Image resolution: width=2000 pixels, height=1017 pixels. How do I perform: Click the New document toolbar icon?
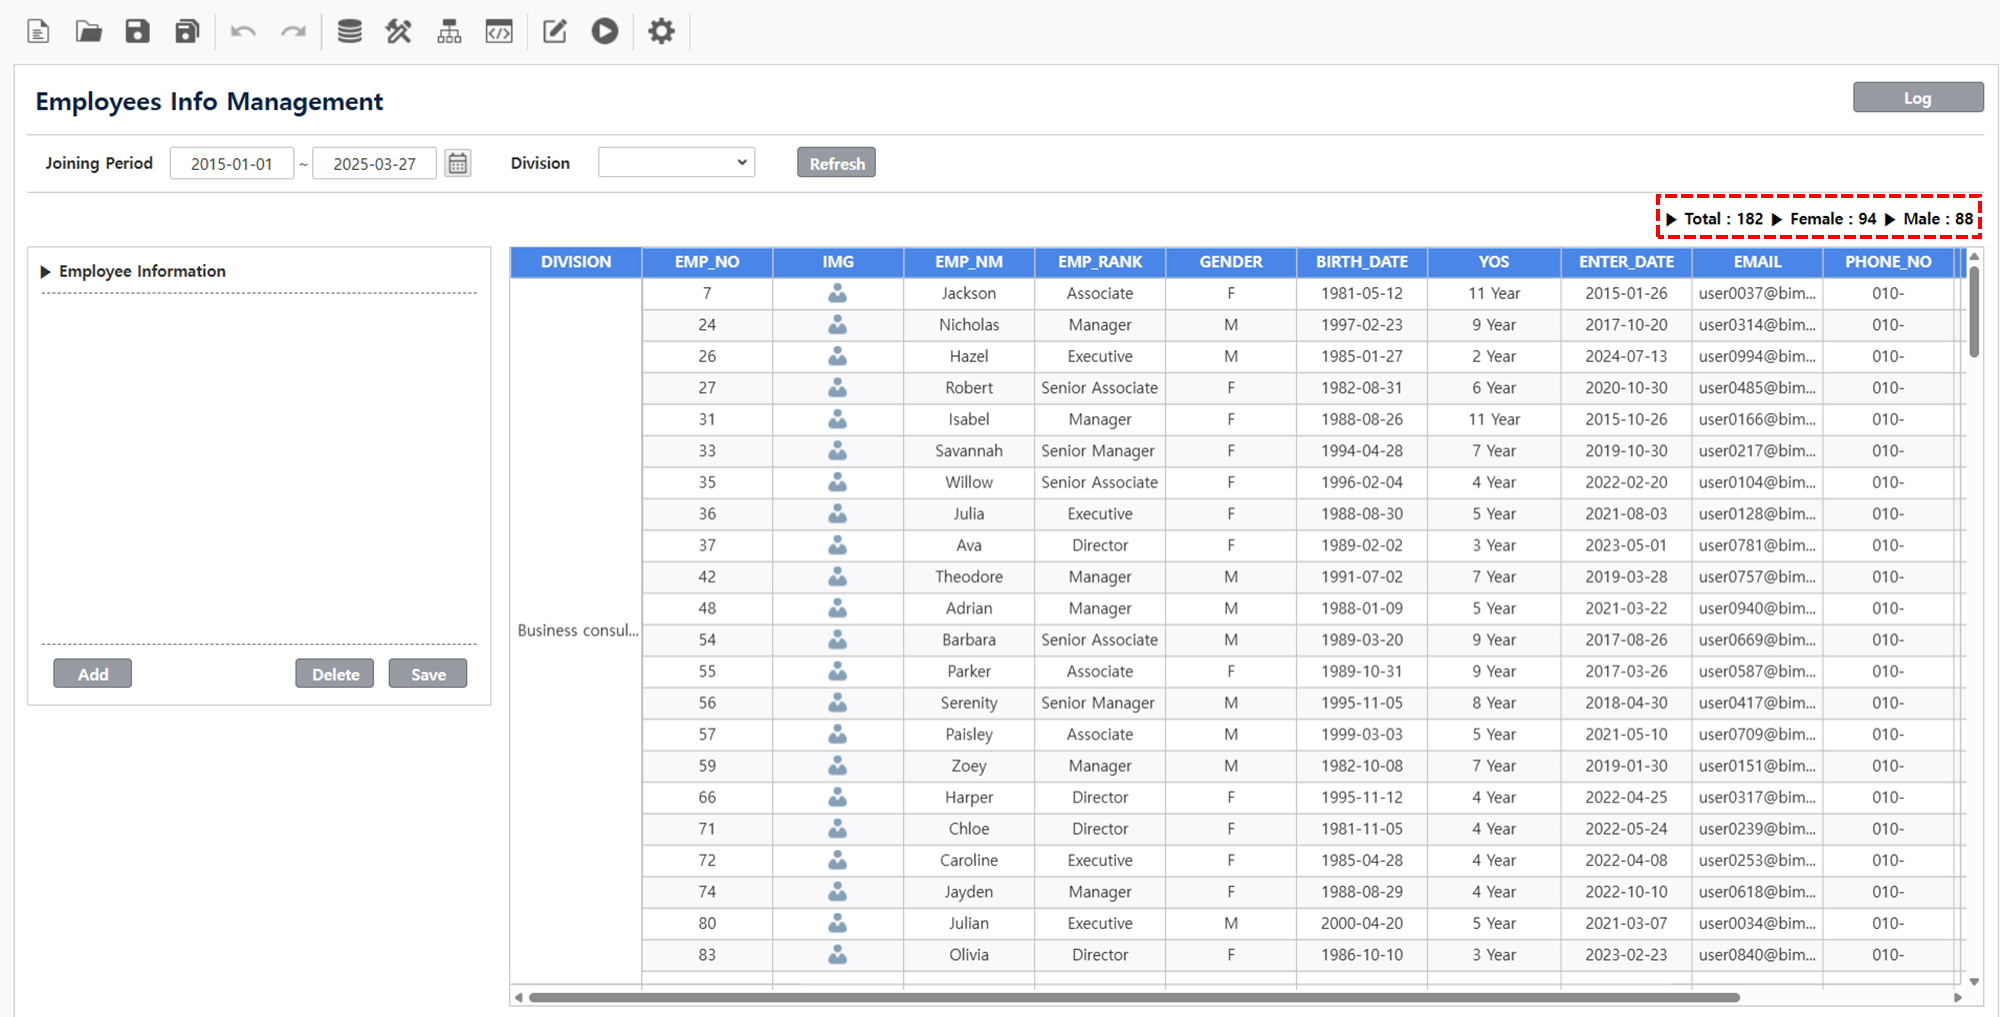[x=38, y=31]
